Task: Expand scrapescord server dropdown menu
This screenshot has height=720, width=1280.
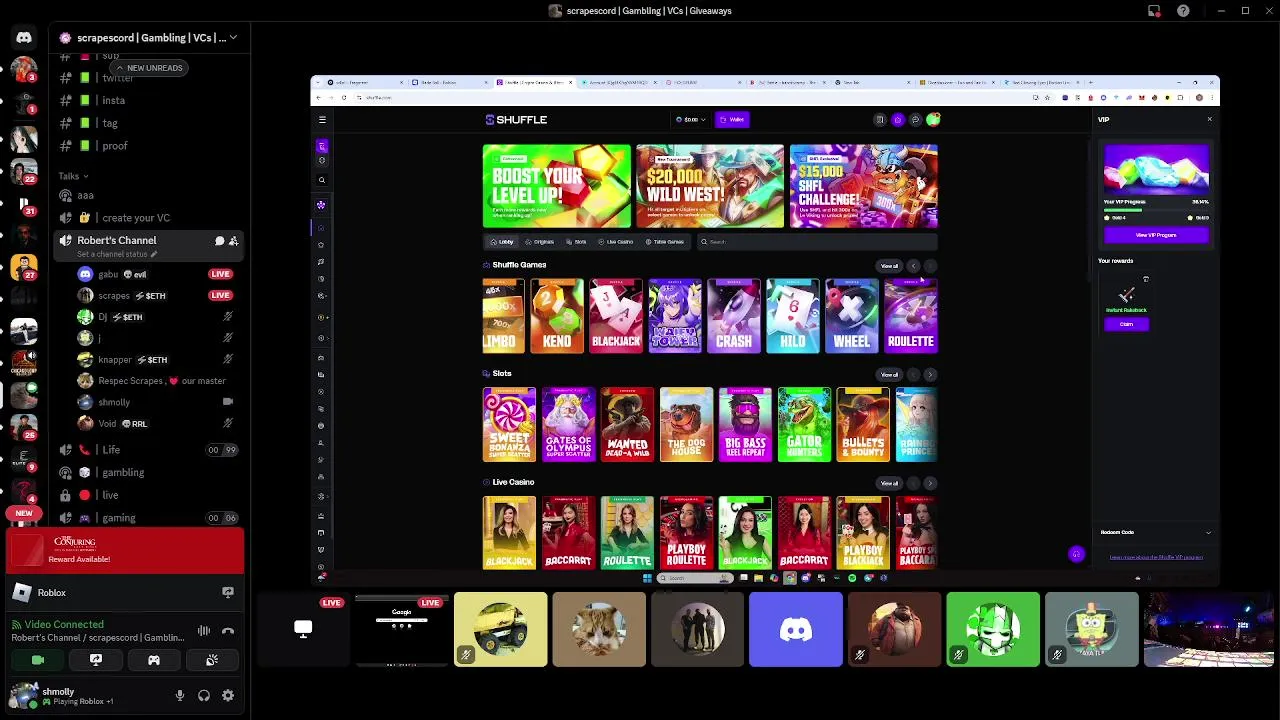Action: coord(233,38)
